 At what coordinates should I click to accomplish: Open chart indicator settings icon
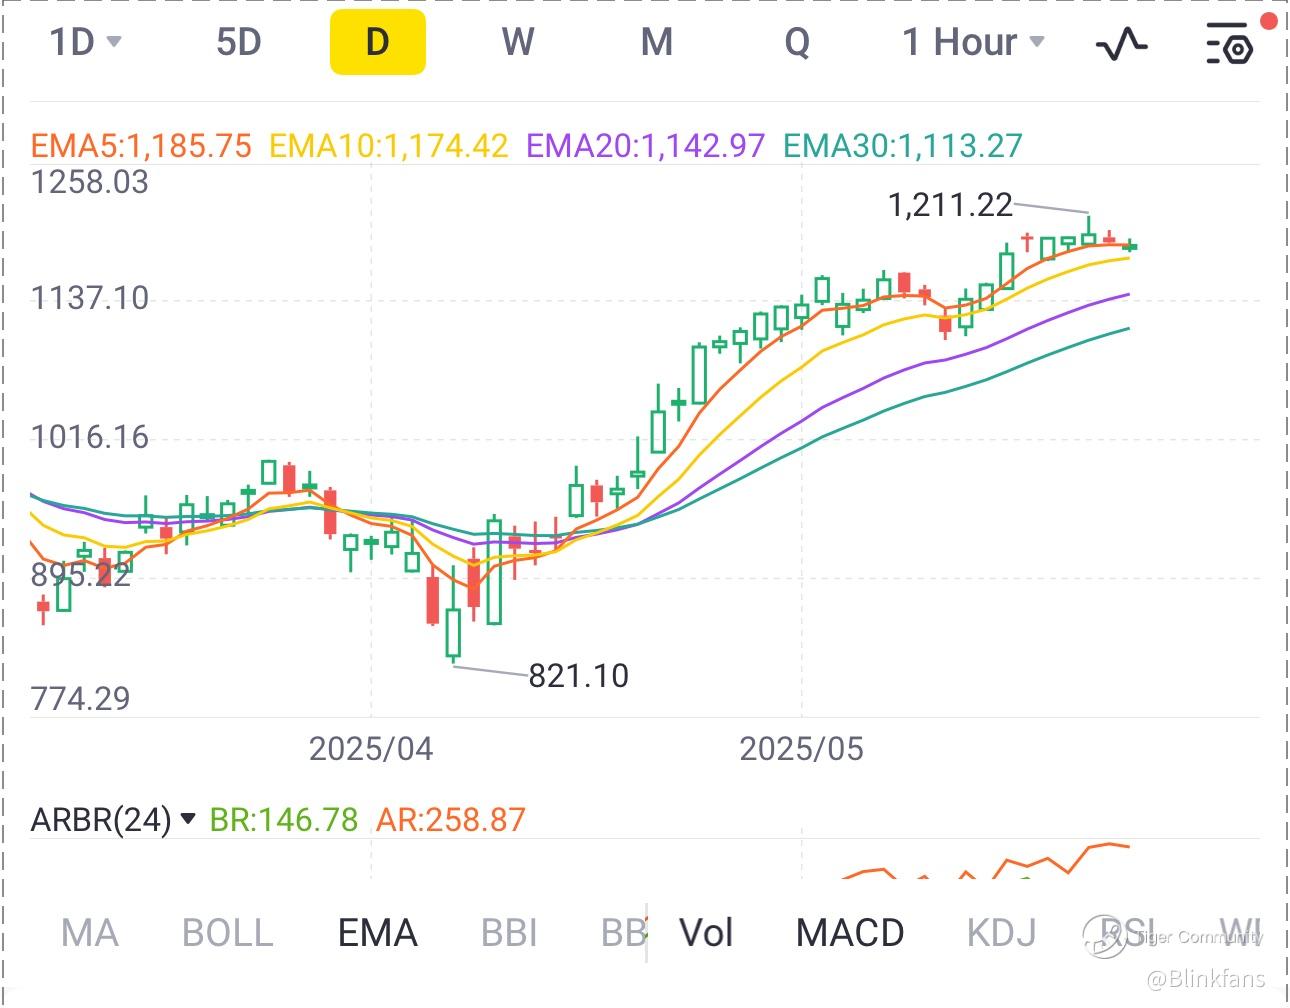tap(1229, 43)
